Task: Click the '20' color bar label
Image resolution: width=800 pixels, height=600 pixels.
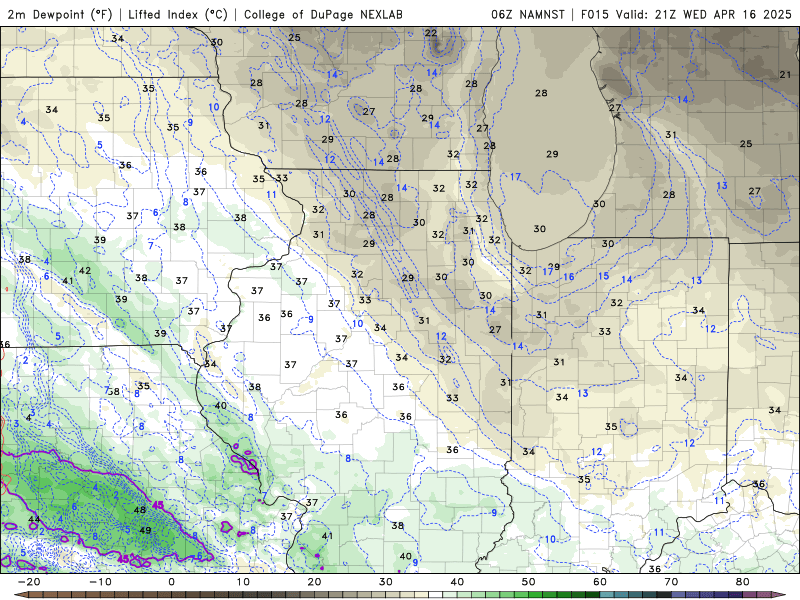Action: click(314, 582)
